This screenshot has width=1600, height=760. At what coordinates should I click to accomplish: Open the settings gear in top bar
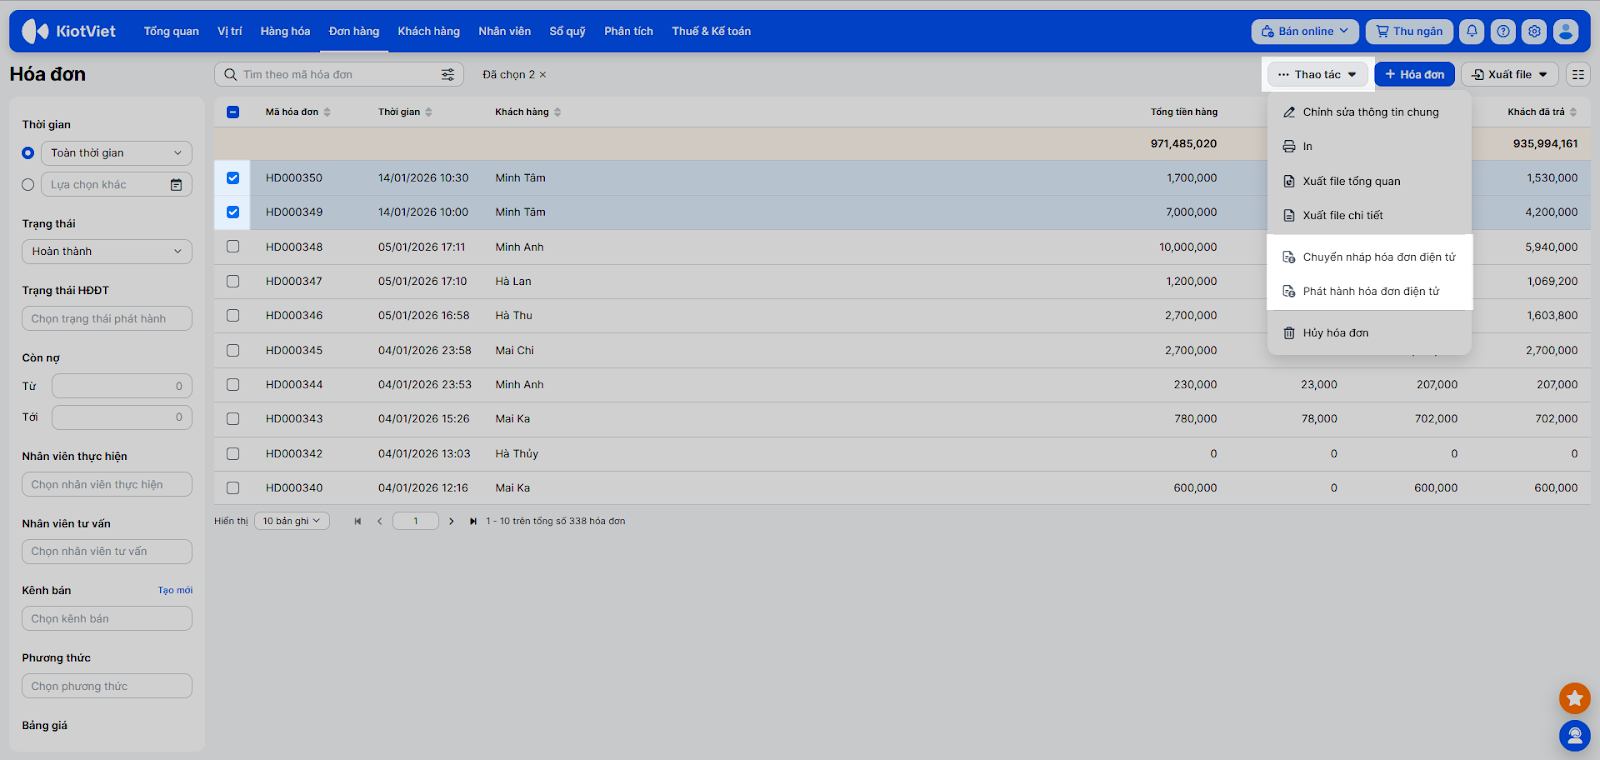coord(1534,31)
